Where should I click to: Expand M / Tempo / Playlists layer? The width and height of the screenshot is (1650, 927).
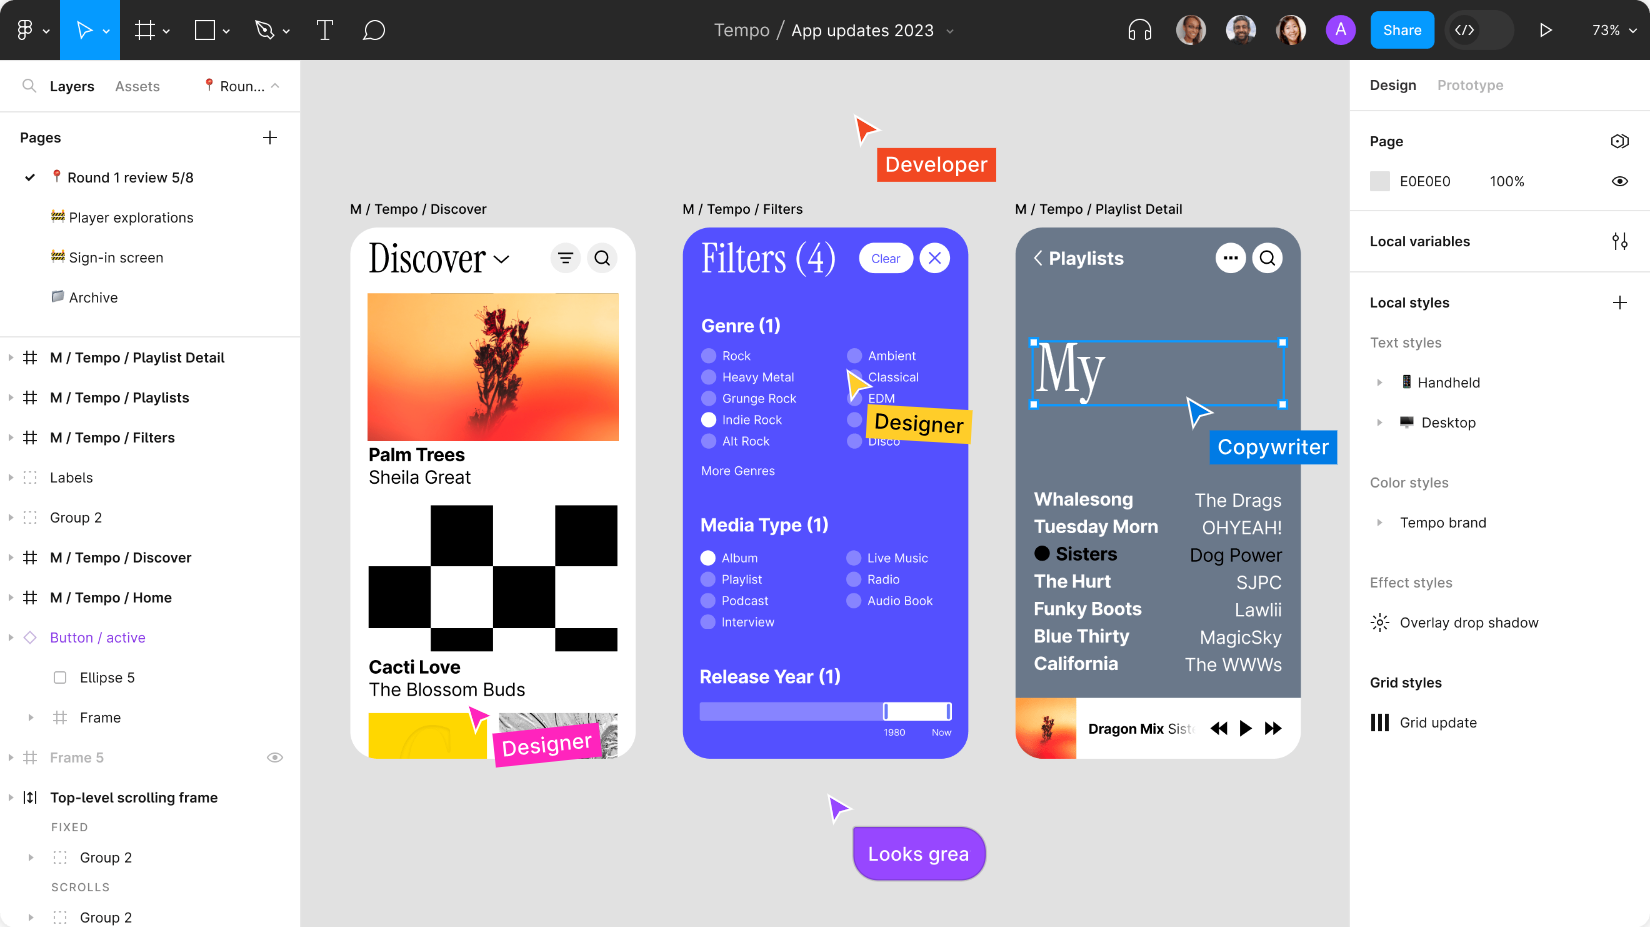click(11, 397)
